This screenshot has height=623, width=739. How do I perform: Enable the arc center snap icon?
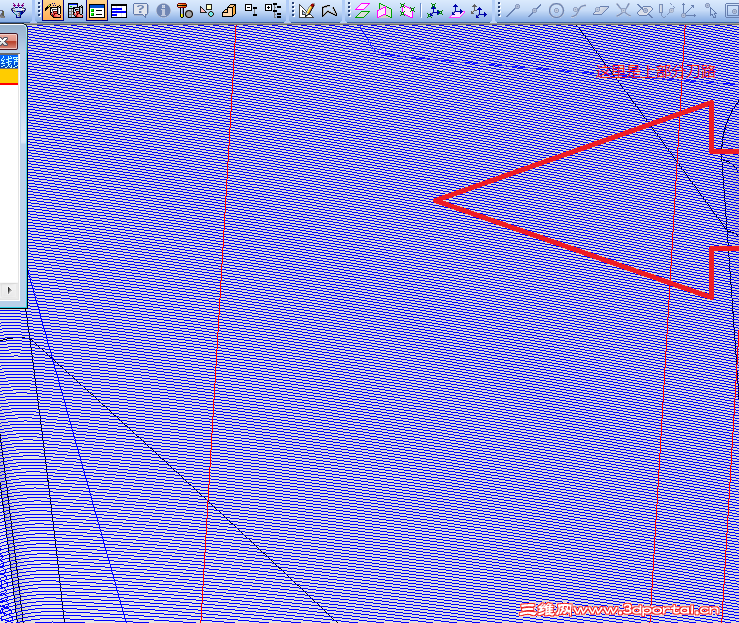click(557, 10)
